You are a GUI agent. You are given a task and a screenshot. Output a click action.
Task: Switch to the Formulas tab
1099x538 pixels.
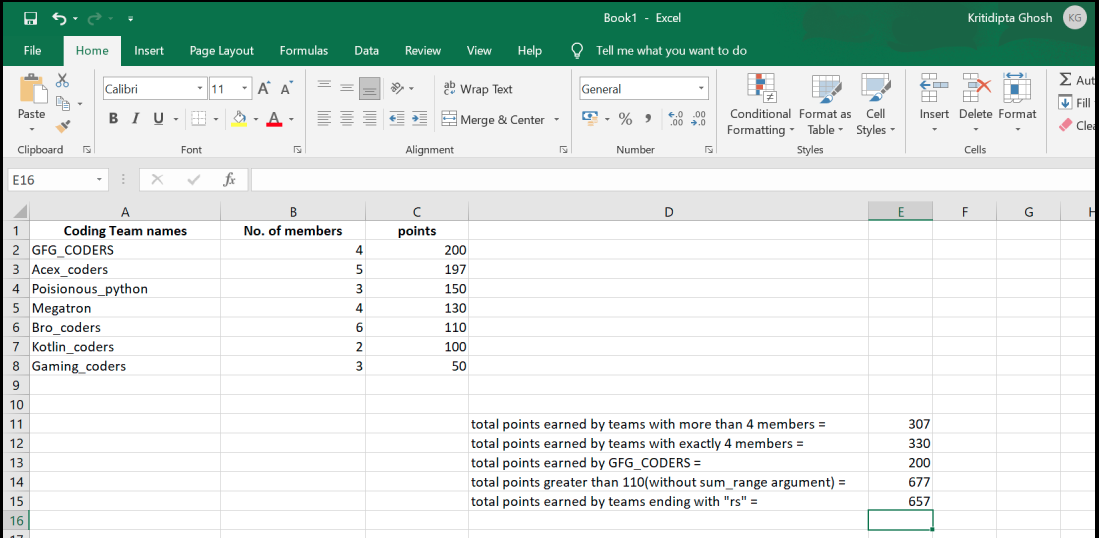303,51
